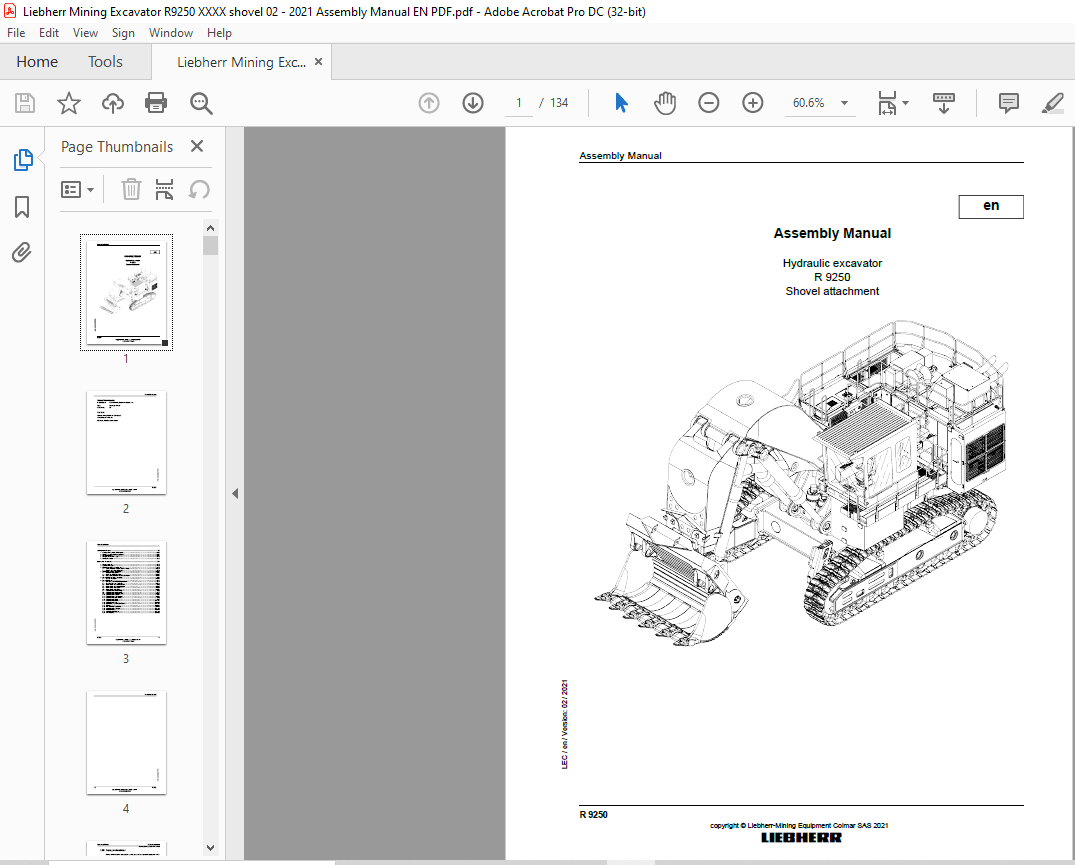Open the Bookmarks panel in the sidebar
The image size is (1075, 865).
pos(21,207)
